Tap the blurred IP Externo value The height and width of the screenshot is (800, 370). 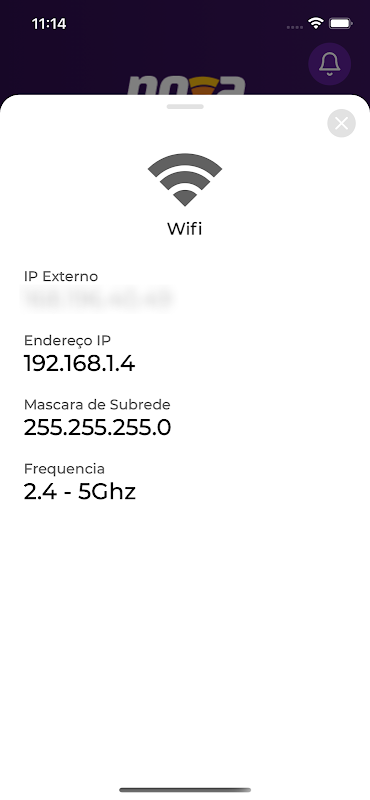[x=97, y=299]
